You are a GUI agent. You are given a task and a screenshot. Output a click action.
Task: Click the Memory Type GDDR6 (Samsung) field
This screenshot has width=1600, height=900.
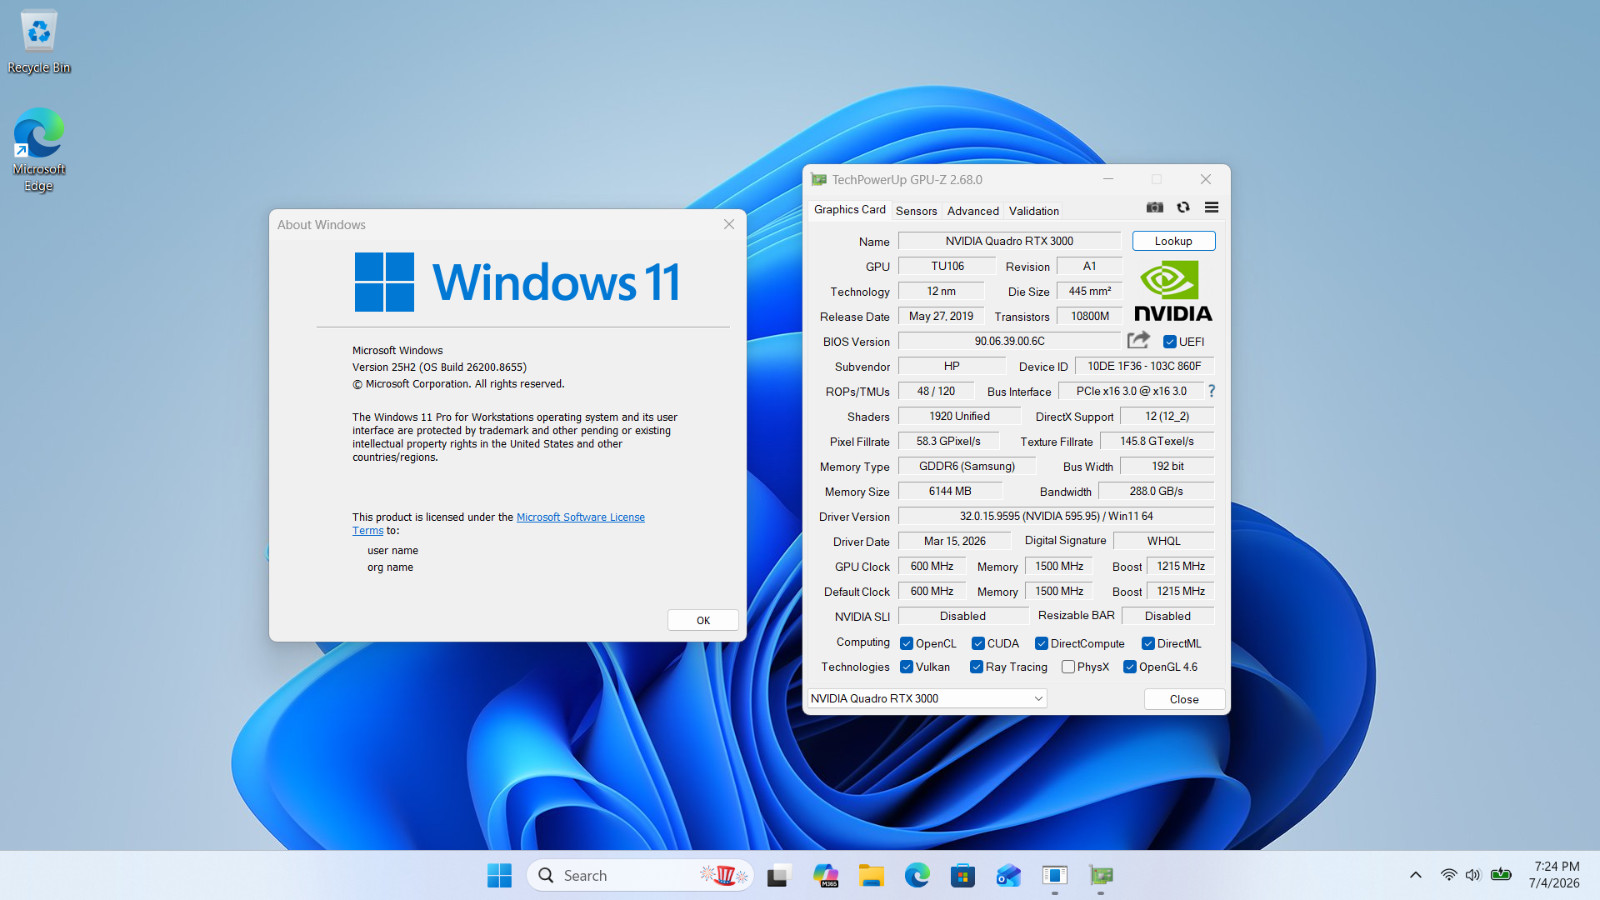coord(966,466)
